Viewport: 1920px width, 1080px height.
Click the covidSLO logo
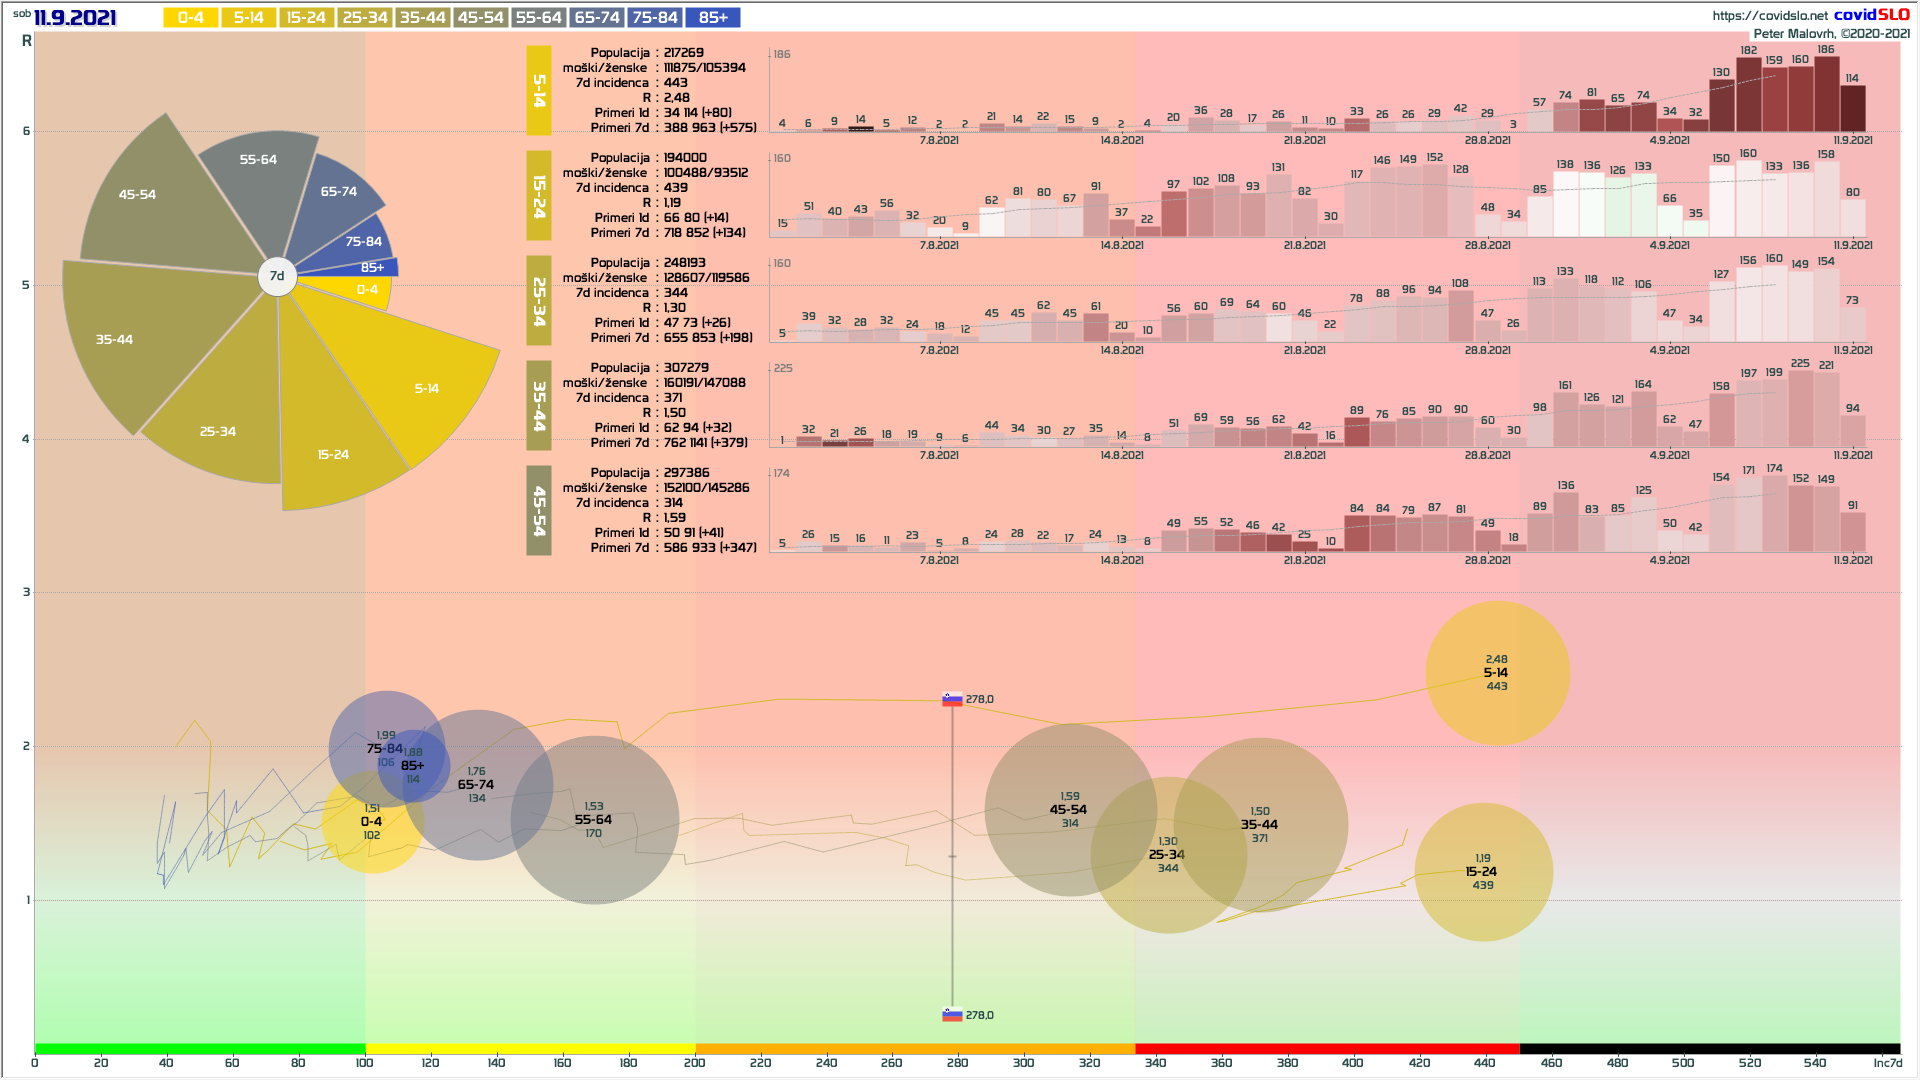coord(1871,15)
